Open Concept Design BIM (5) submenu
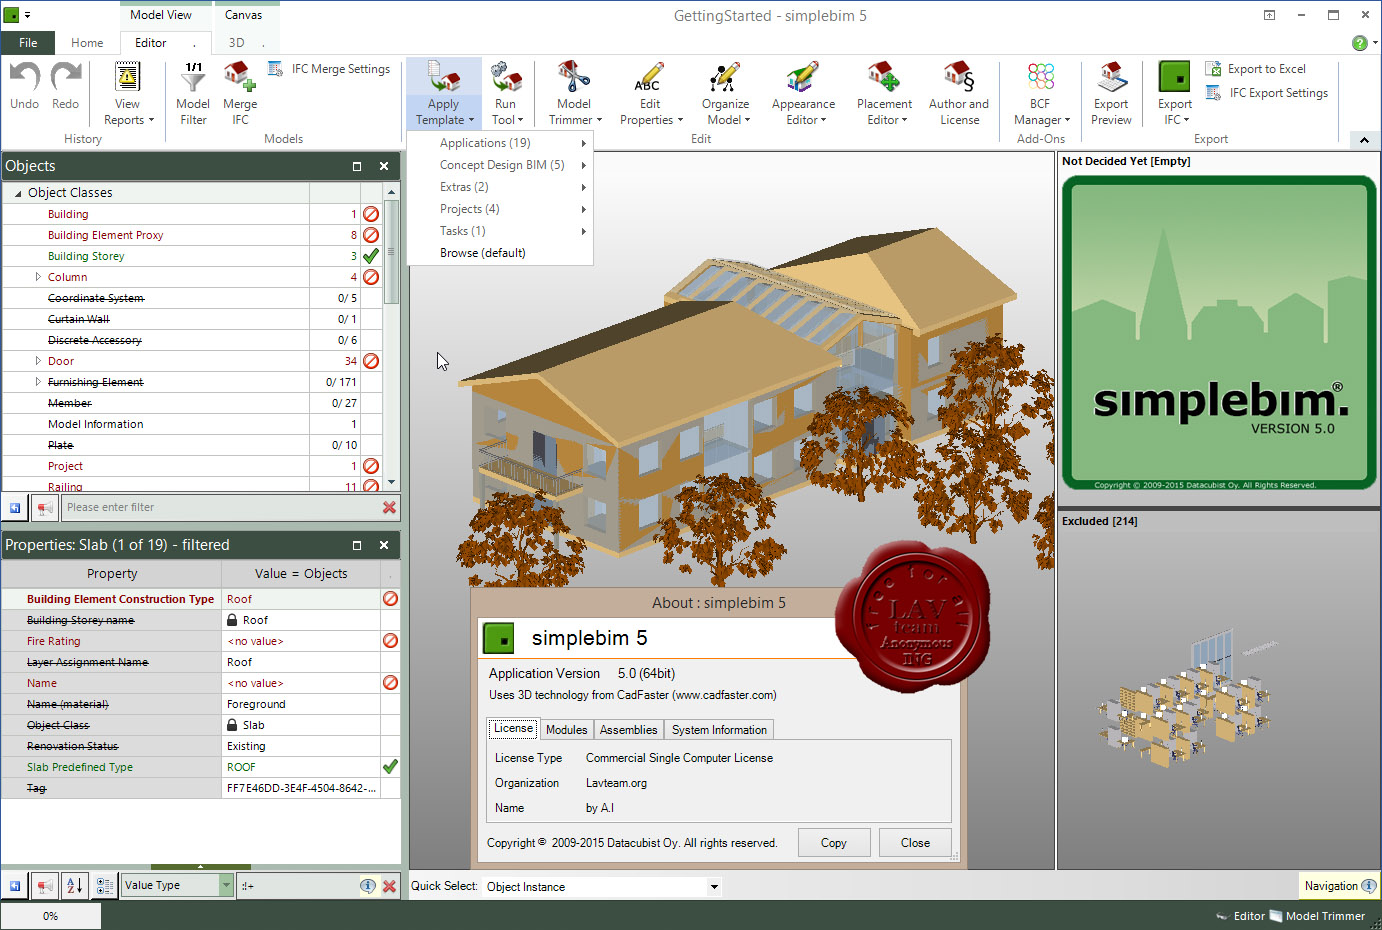Viewport: 1382px width, 930px height. pyautogui.click(x=500, y=165)
